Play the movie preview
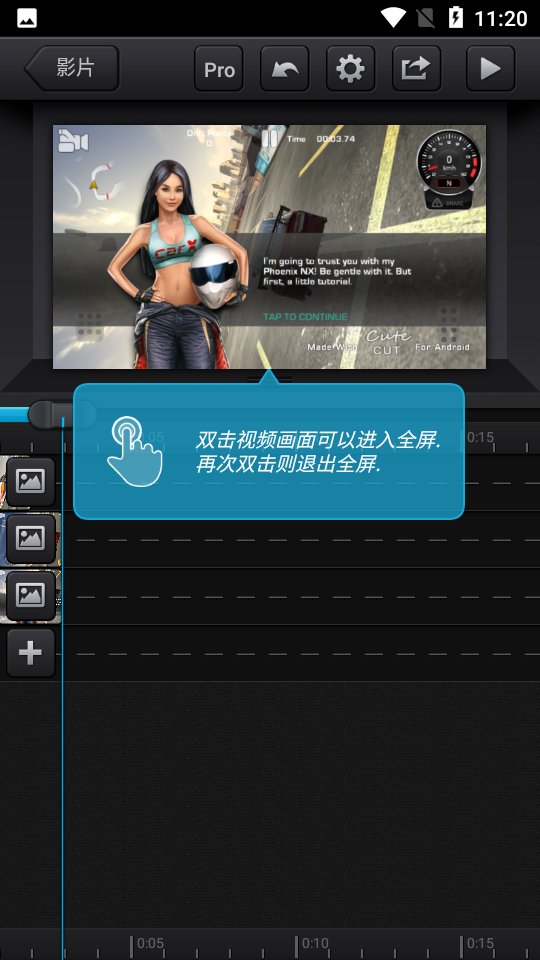This screenshot has height=960, width=540. pyautogui.click(x=490, y=69)
